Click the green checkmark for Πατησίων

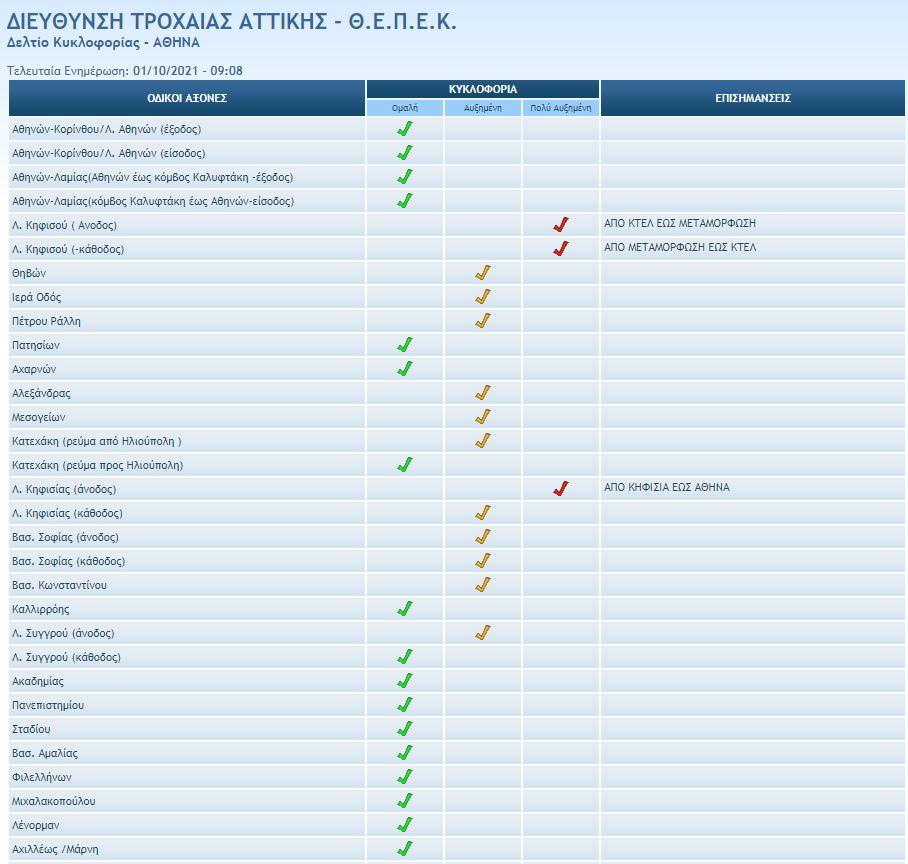click(405, 345)
